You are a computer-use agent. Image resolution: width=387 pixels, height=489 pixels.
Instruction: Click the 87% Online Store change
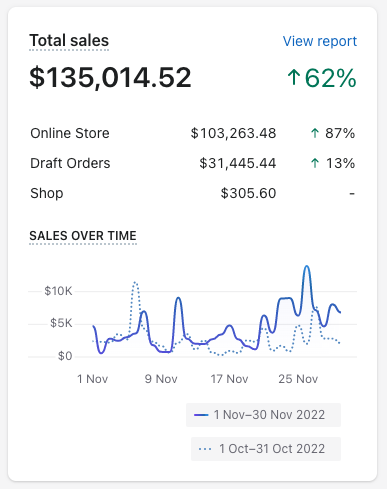[340, 133]
